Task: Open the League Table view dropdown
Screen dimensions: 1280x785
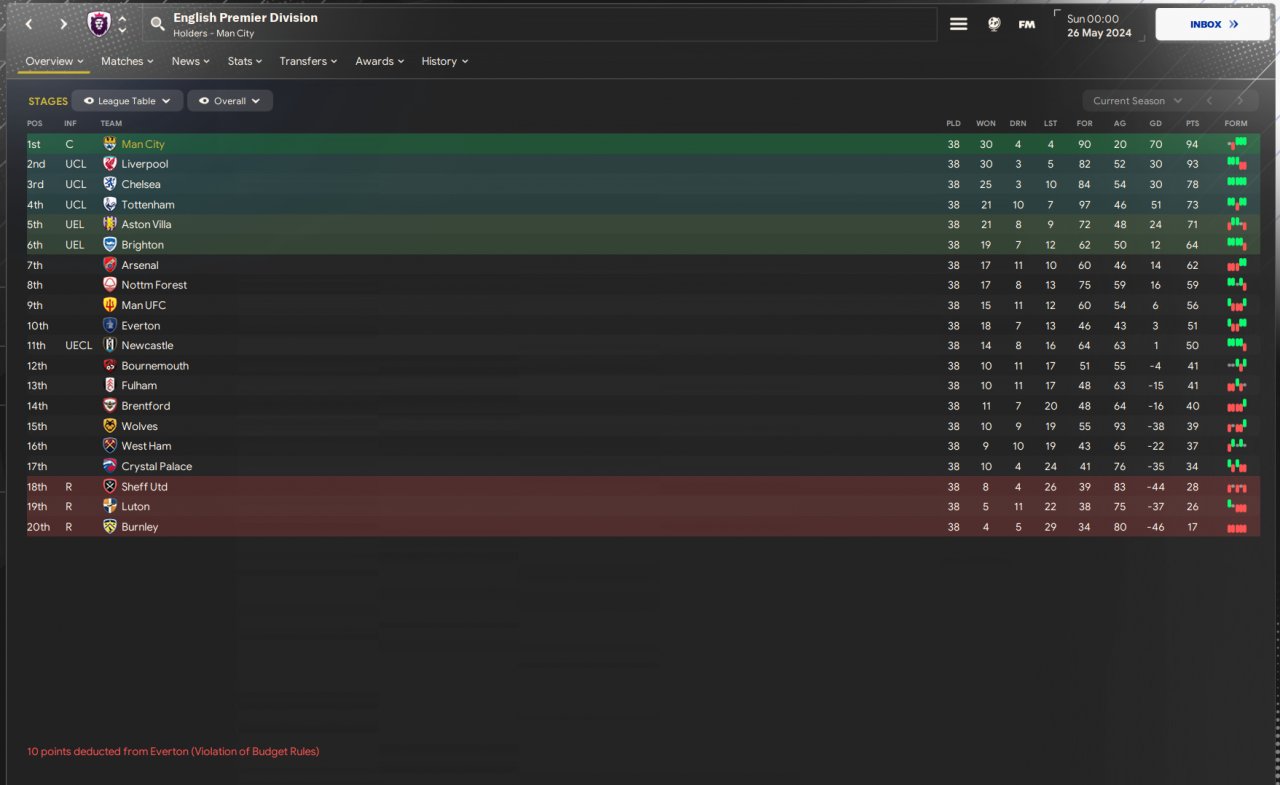Action: (127, 101)
